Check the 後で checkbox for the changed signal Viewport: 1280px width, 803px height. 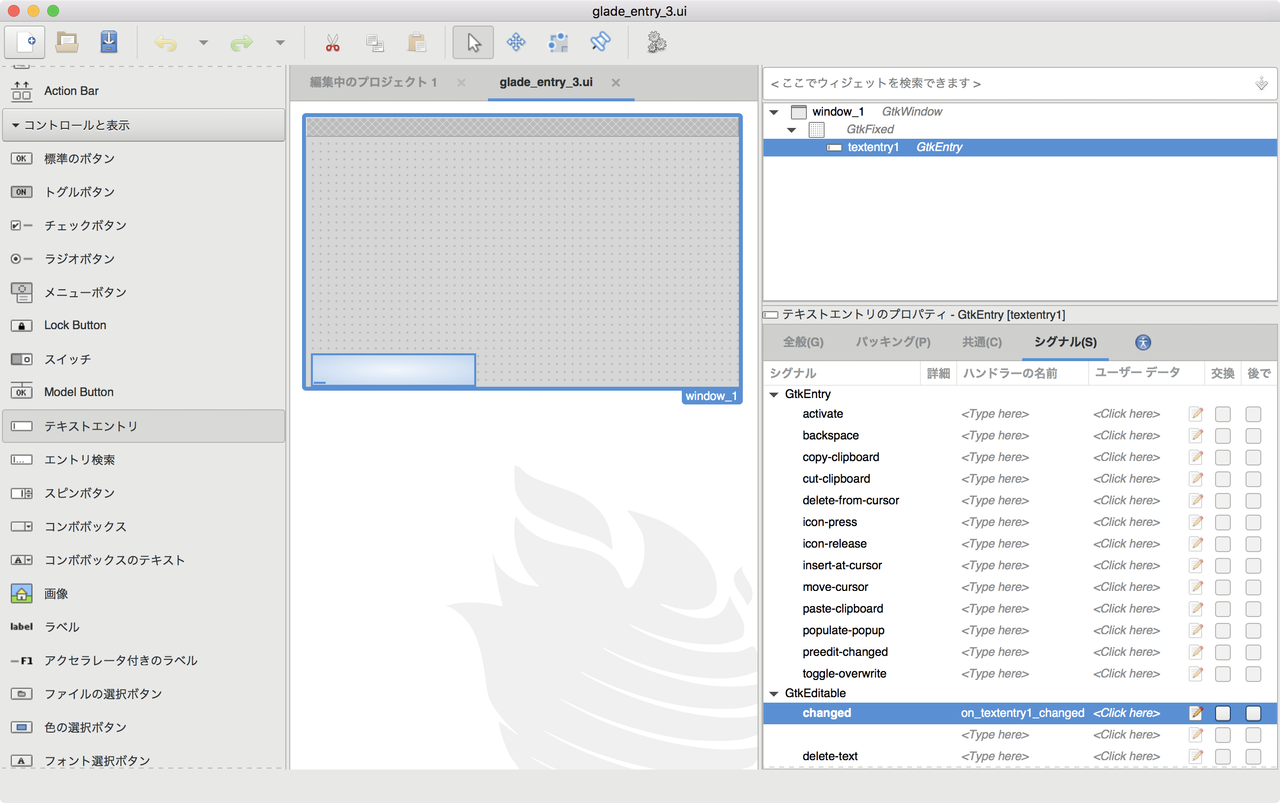click(1253, 713)
